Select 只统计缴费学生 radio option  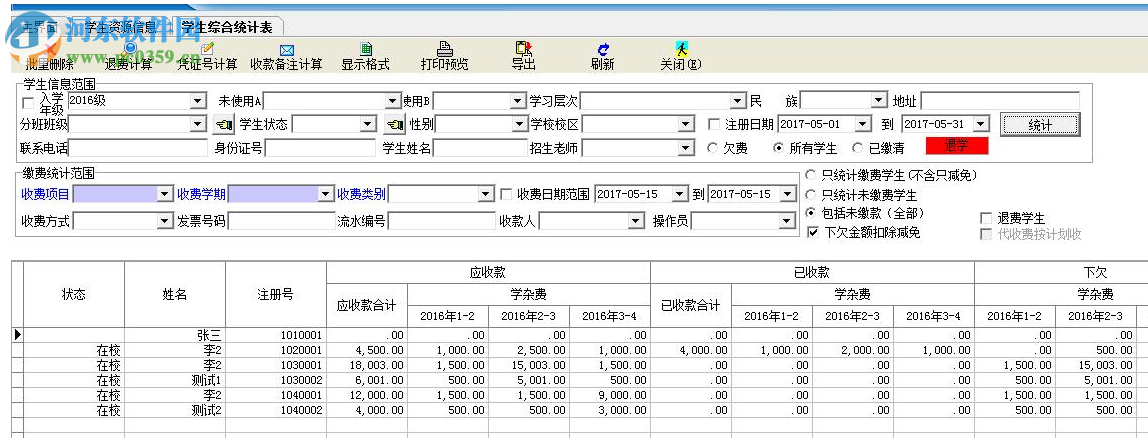click(810, 175)
